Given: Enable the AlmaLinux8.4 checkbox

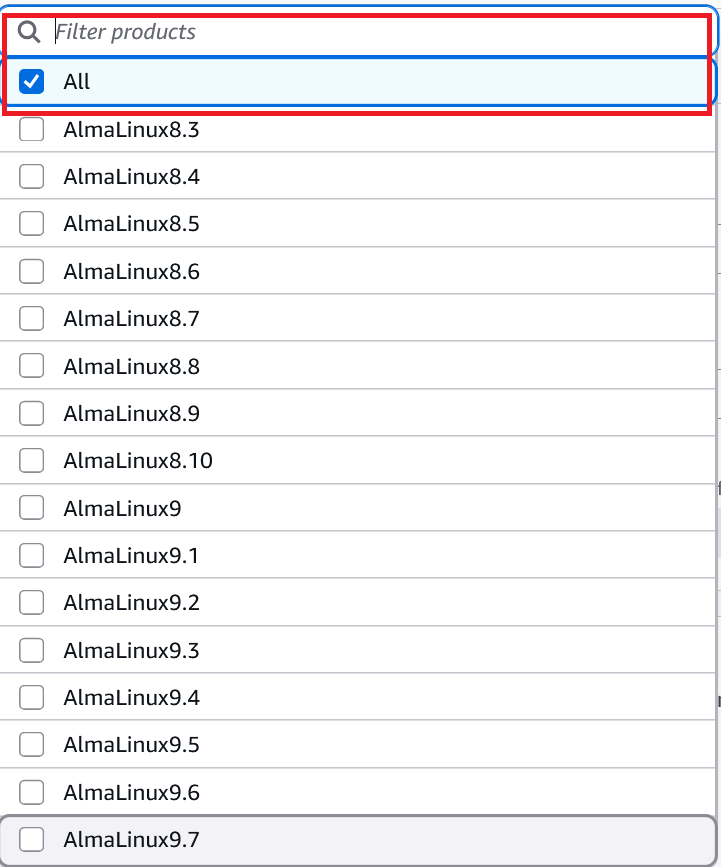Looking at the screenshot, I should pos(32,177).
